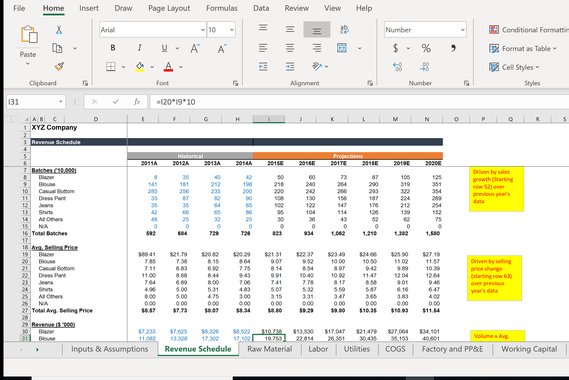The height and width of the screenshot is (380, 569).
Task: Click Decrease Decimal icon
Action: click(424, 66)
